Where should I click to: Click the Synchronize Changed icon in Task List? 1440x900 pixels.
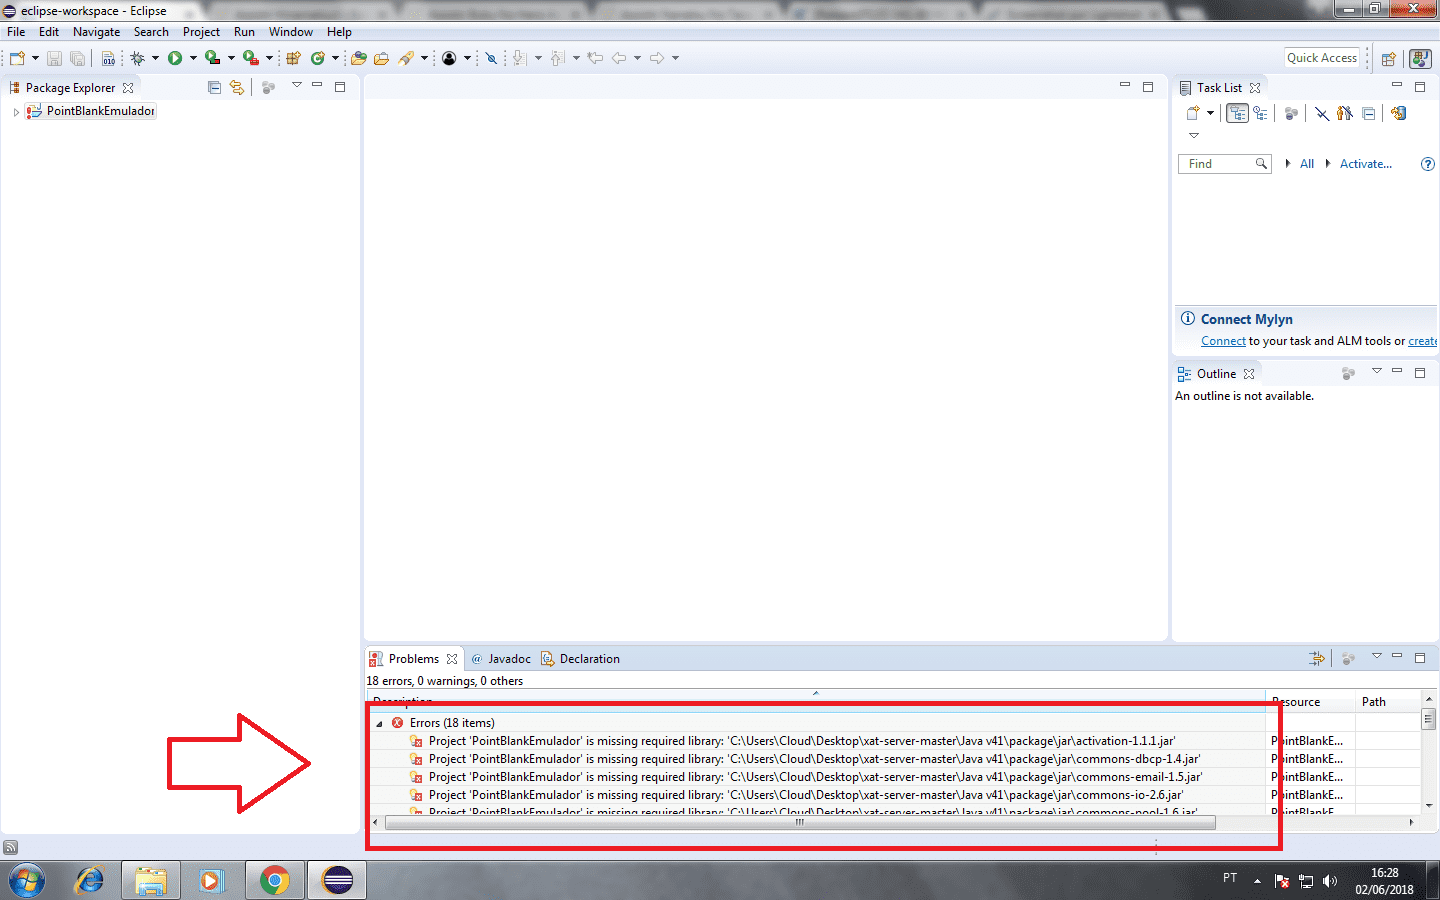pyautogui.click(x=1398, y=113)
